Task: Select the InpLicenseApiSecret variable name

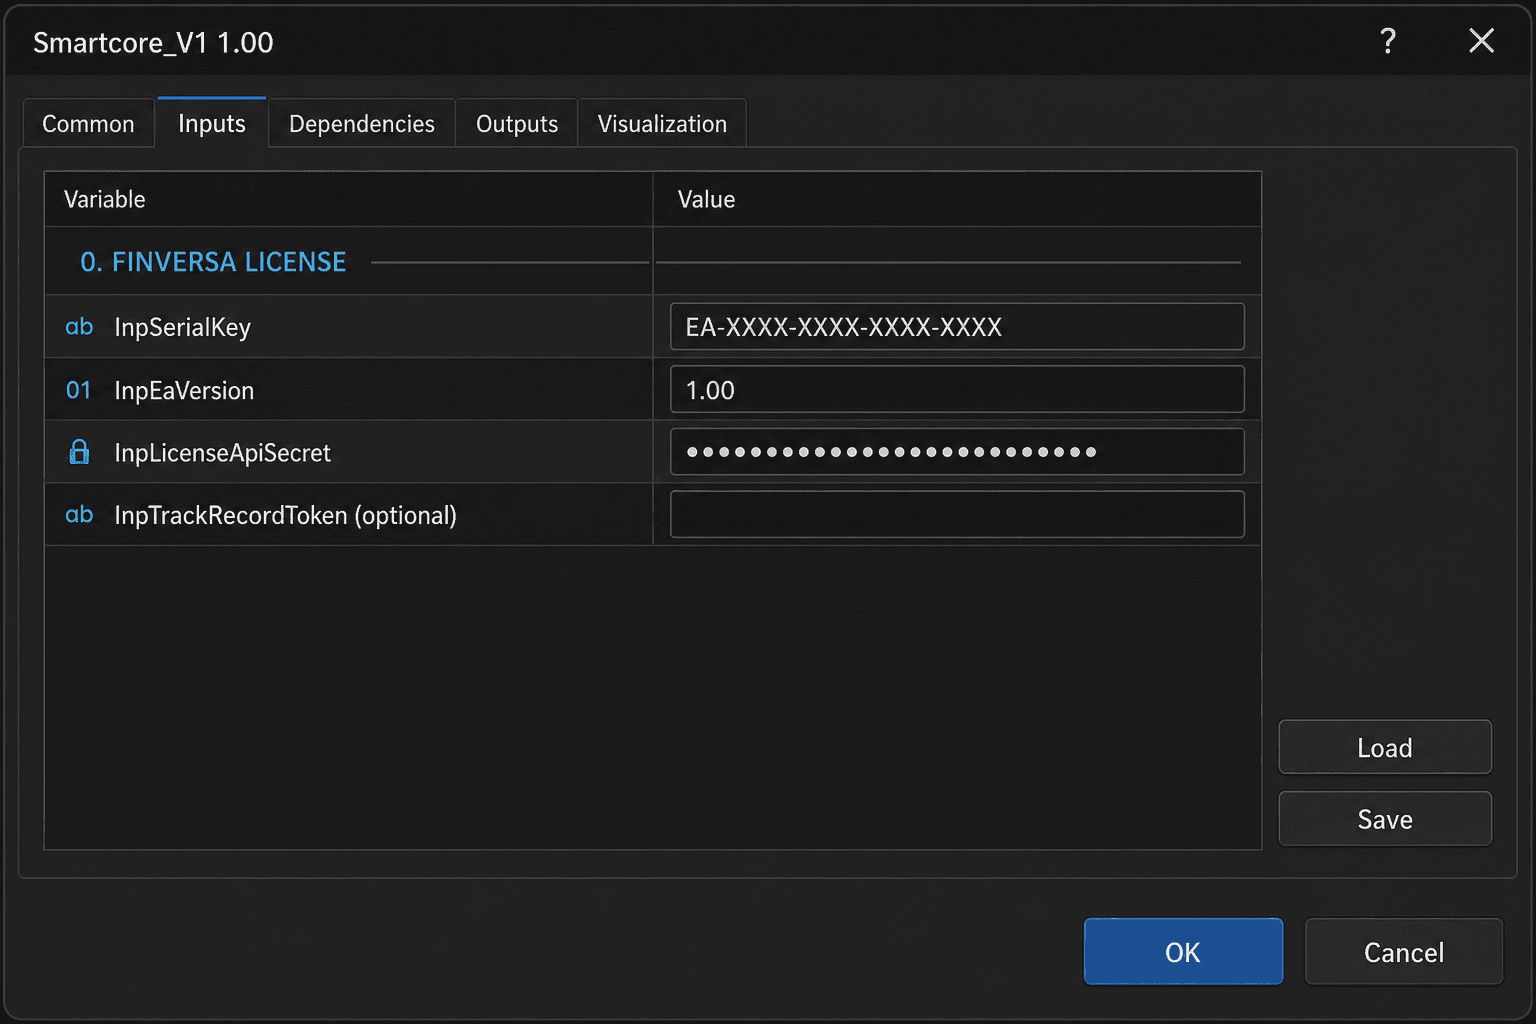Action: pos(222,453)
